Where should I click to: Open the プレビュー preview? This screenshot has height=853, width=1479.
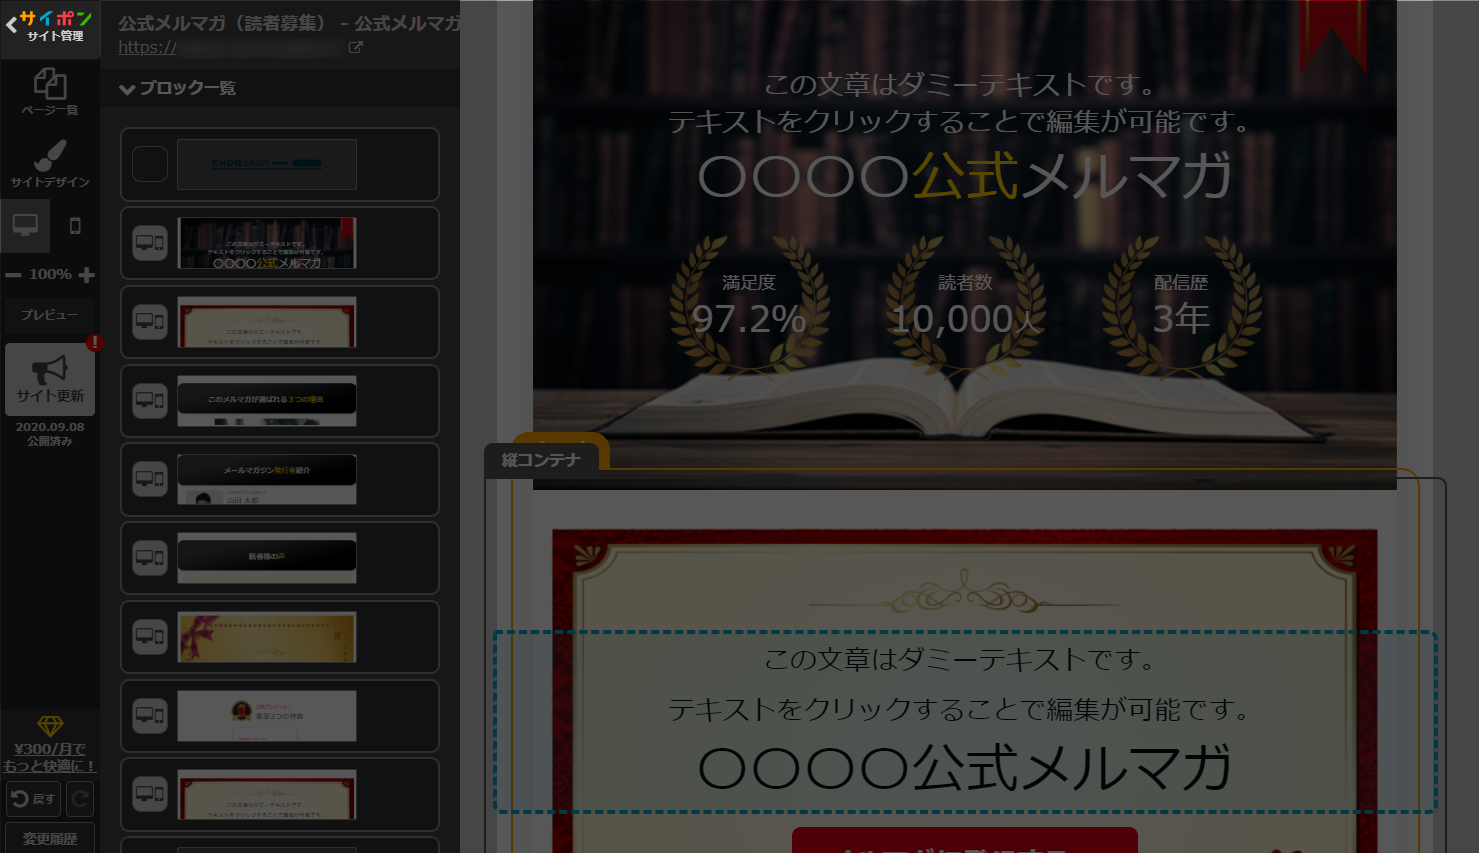(x=50, y=315)
